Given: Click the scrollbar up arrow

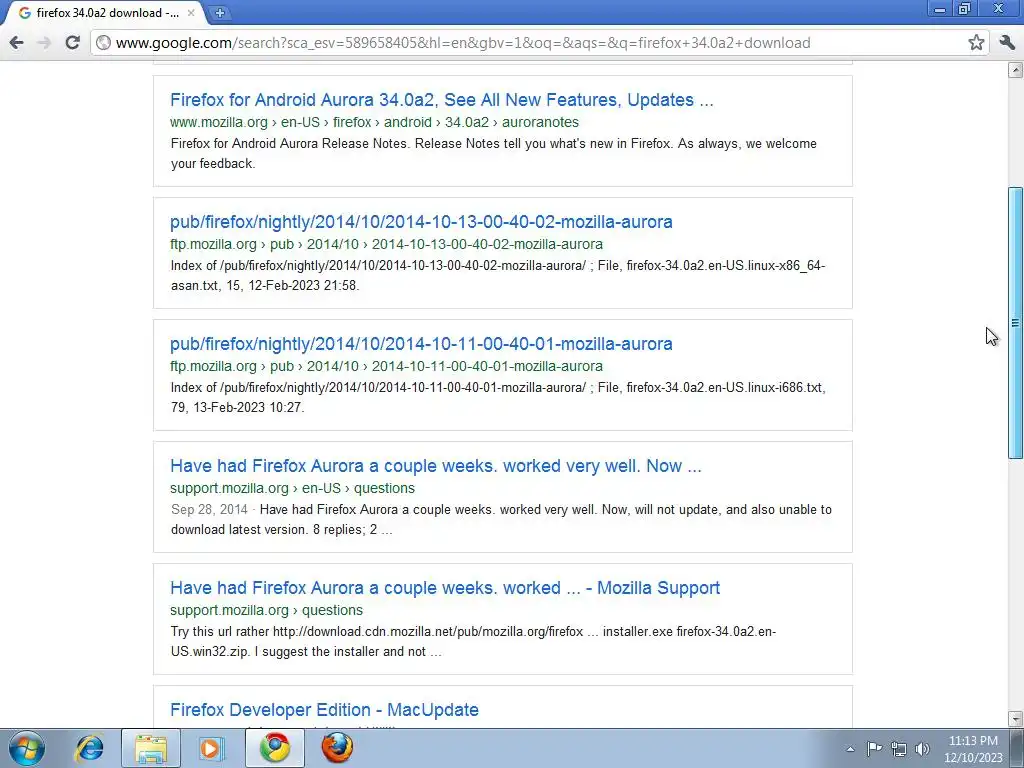Looking at the screenshot, I should (1015, 70).
